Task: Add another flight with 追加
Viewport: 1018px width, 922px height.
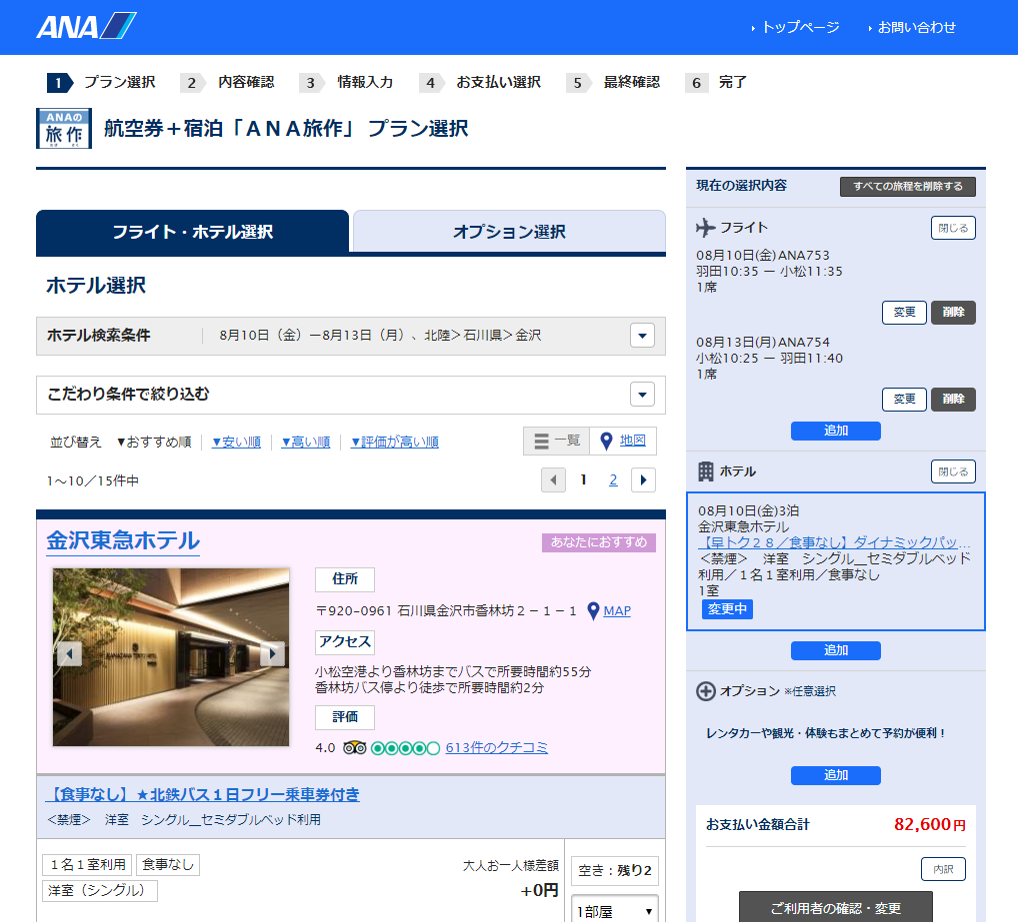Action: coord(836,430)
